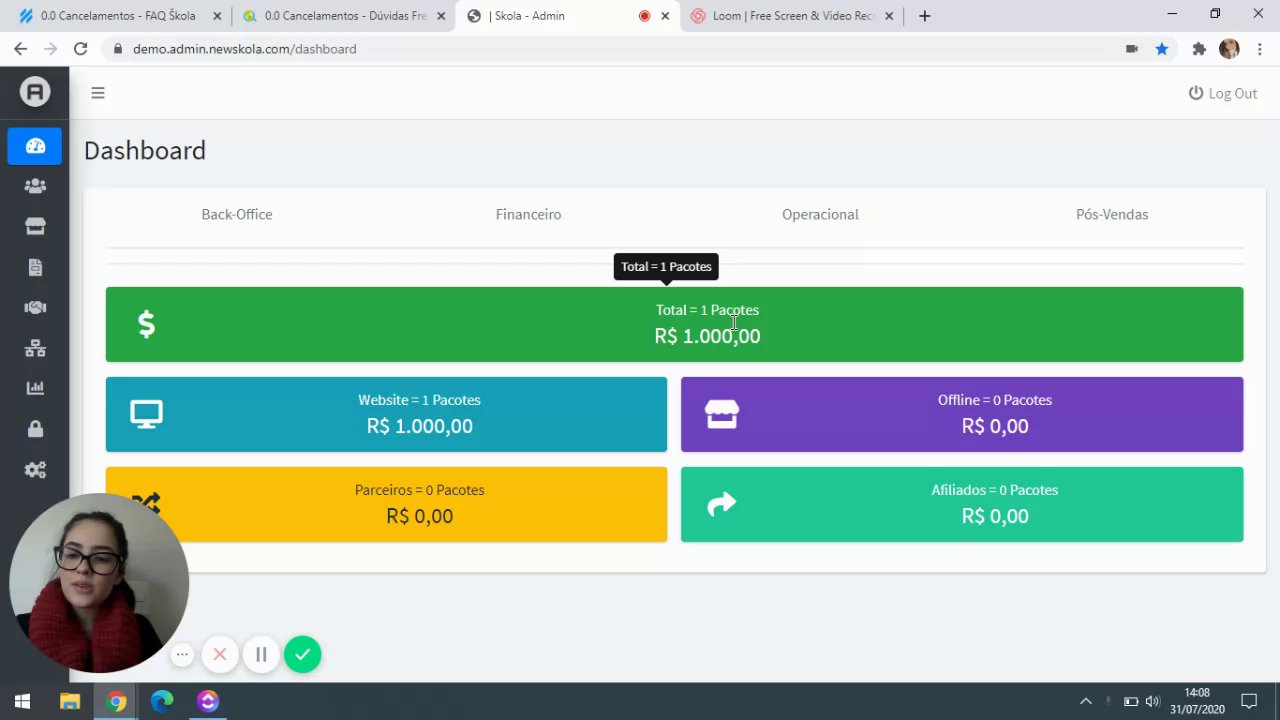Open the store icon in sidebar
1280x720 pixels.
pyautogui.click(x=35, y=226)
